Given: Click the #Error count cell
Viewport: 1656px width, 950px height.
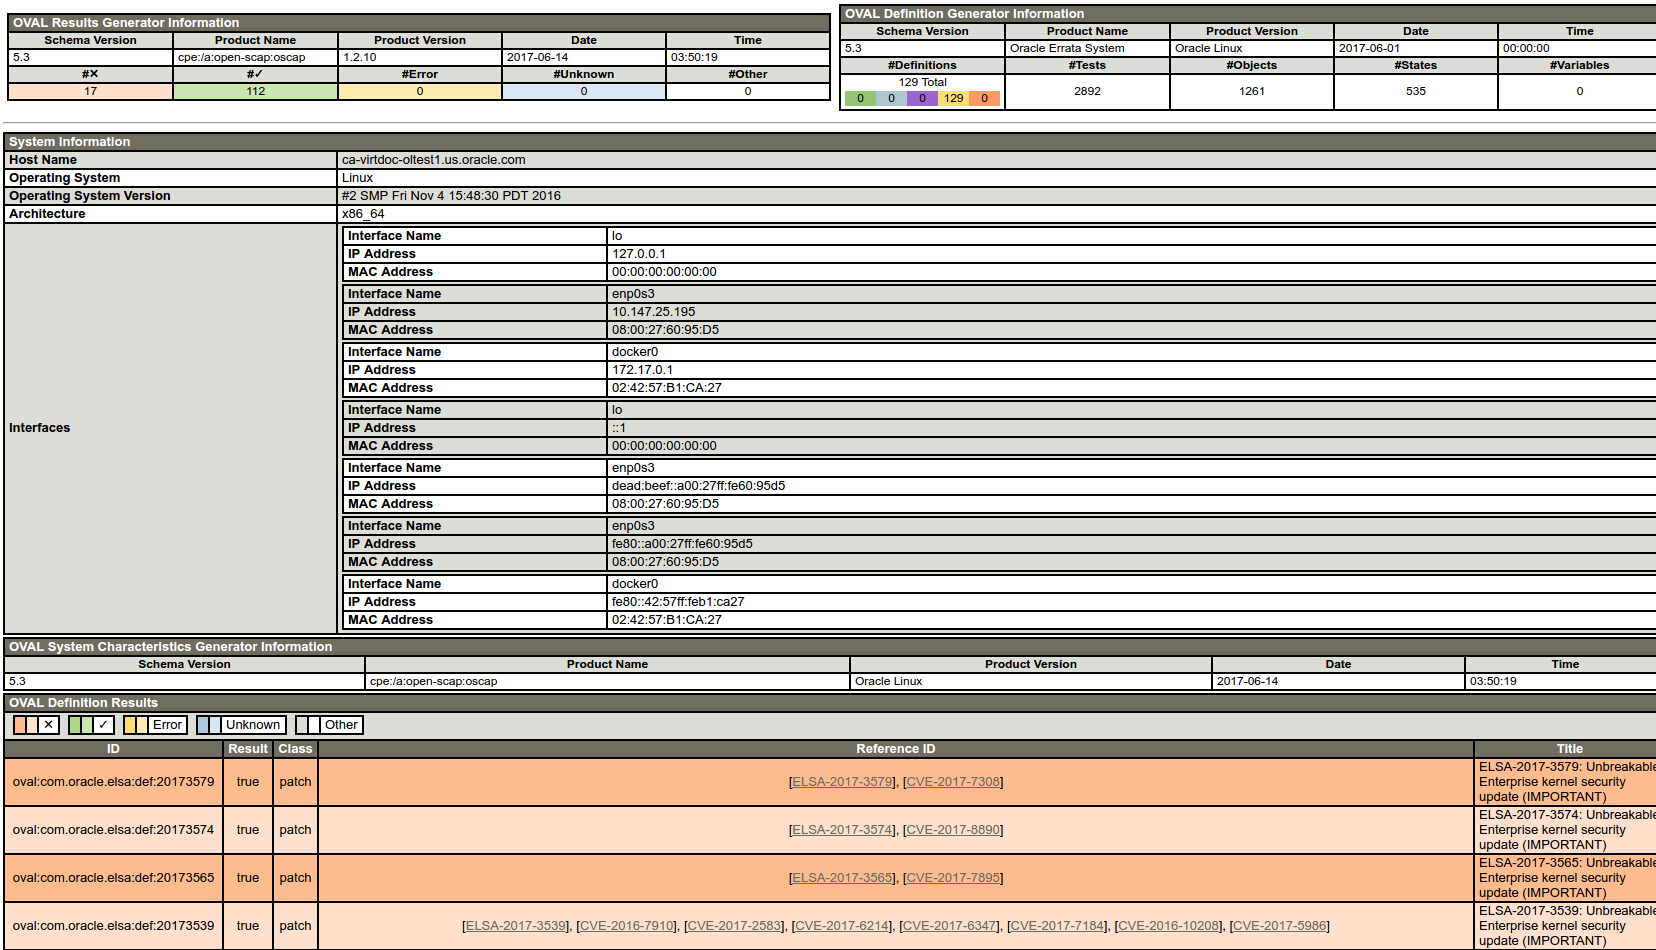Looking at the screenshot, I should pyautogui.click(x=420, y=91).
